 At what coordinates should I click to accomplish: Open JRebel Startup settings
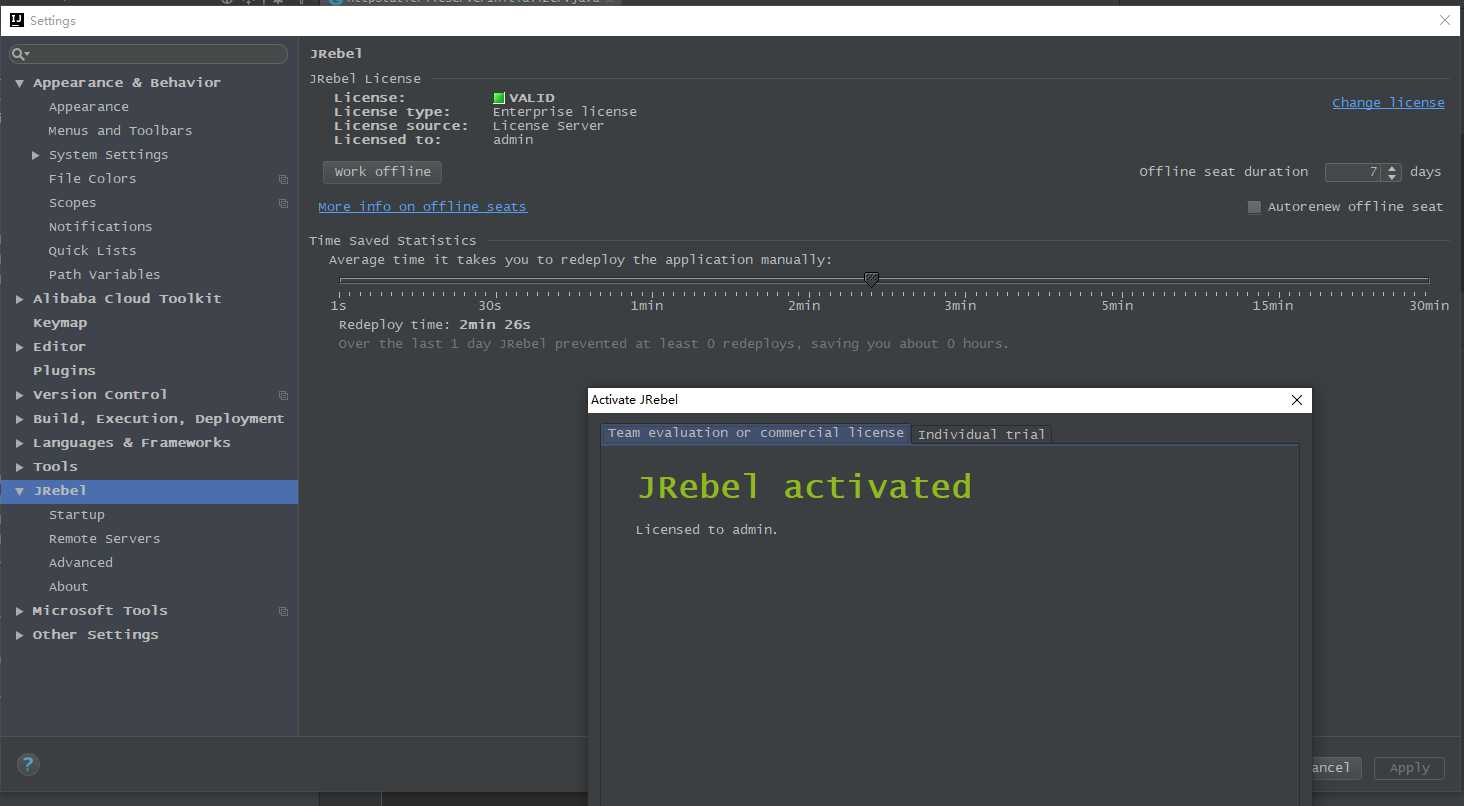[x=76, y=515]
